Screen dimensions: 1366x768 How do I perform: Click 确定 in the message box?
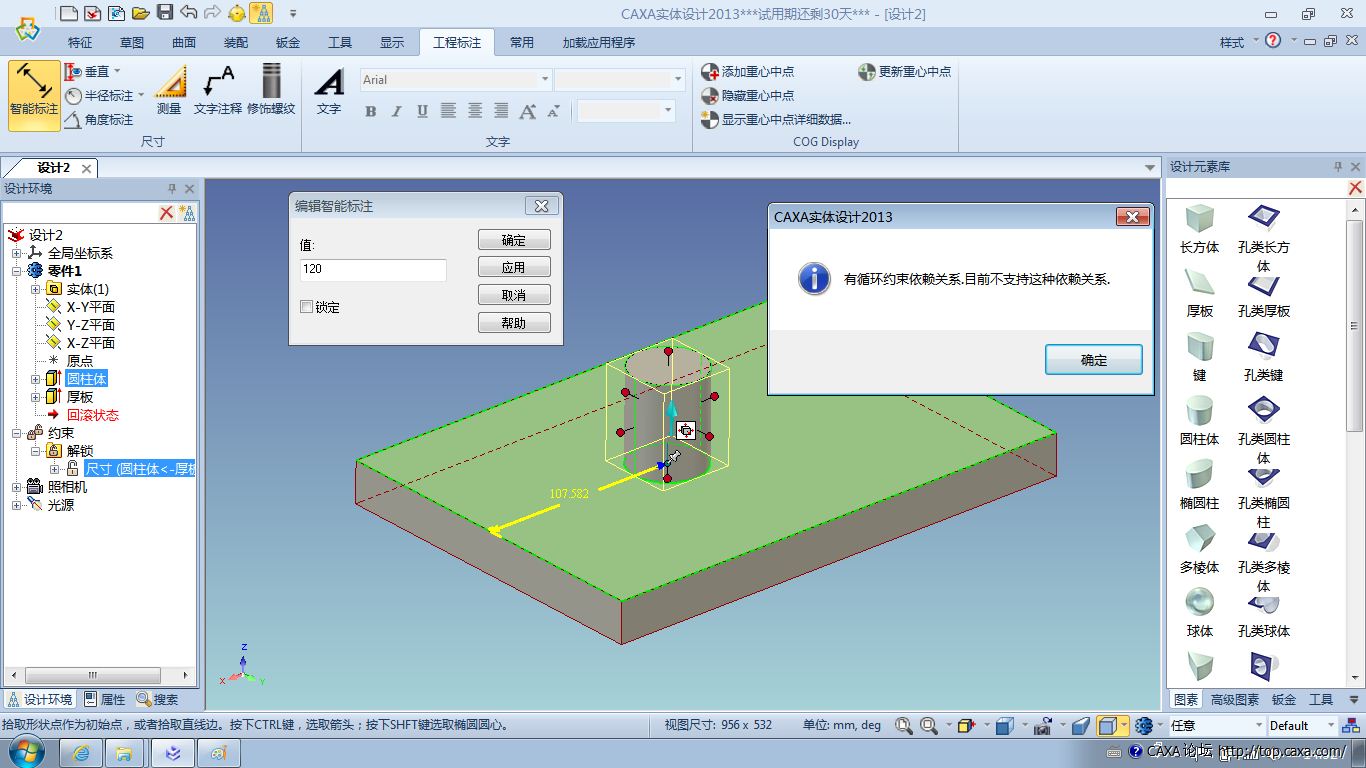tap(1094, 360)
